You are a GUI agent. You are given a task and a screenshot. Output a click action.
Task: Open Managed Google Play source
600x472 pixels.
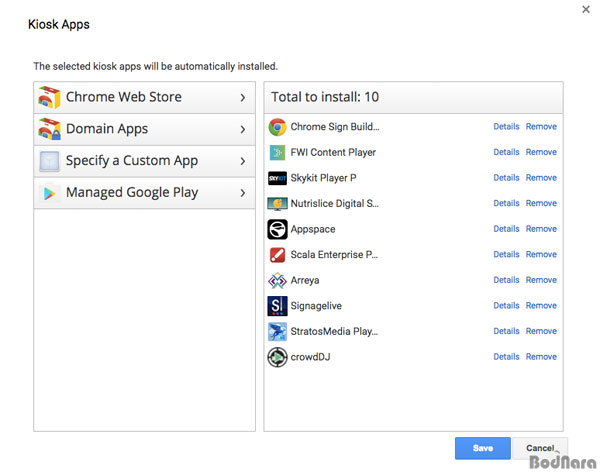(144, 193)
